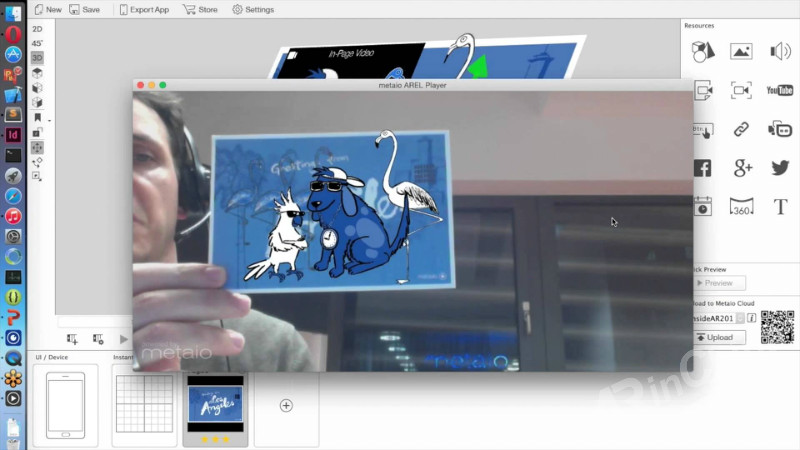Add a 360 panorama resource
The image size is (800, 450).
[x=741, y=207]
